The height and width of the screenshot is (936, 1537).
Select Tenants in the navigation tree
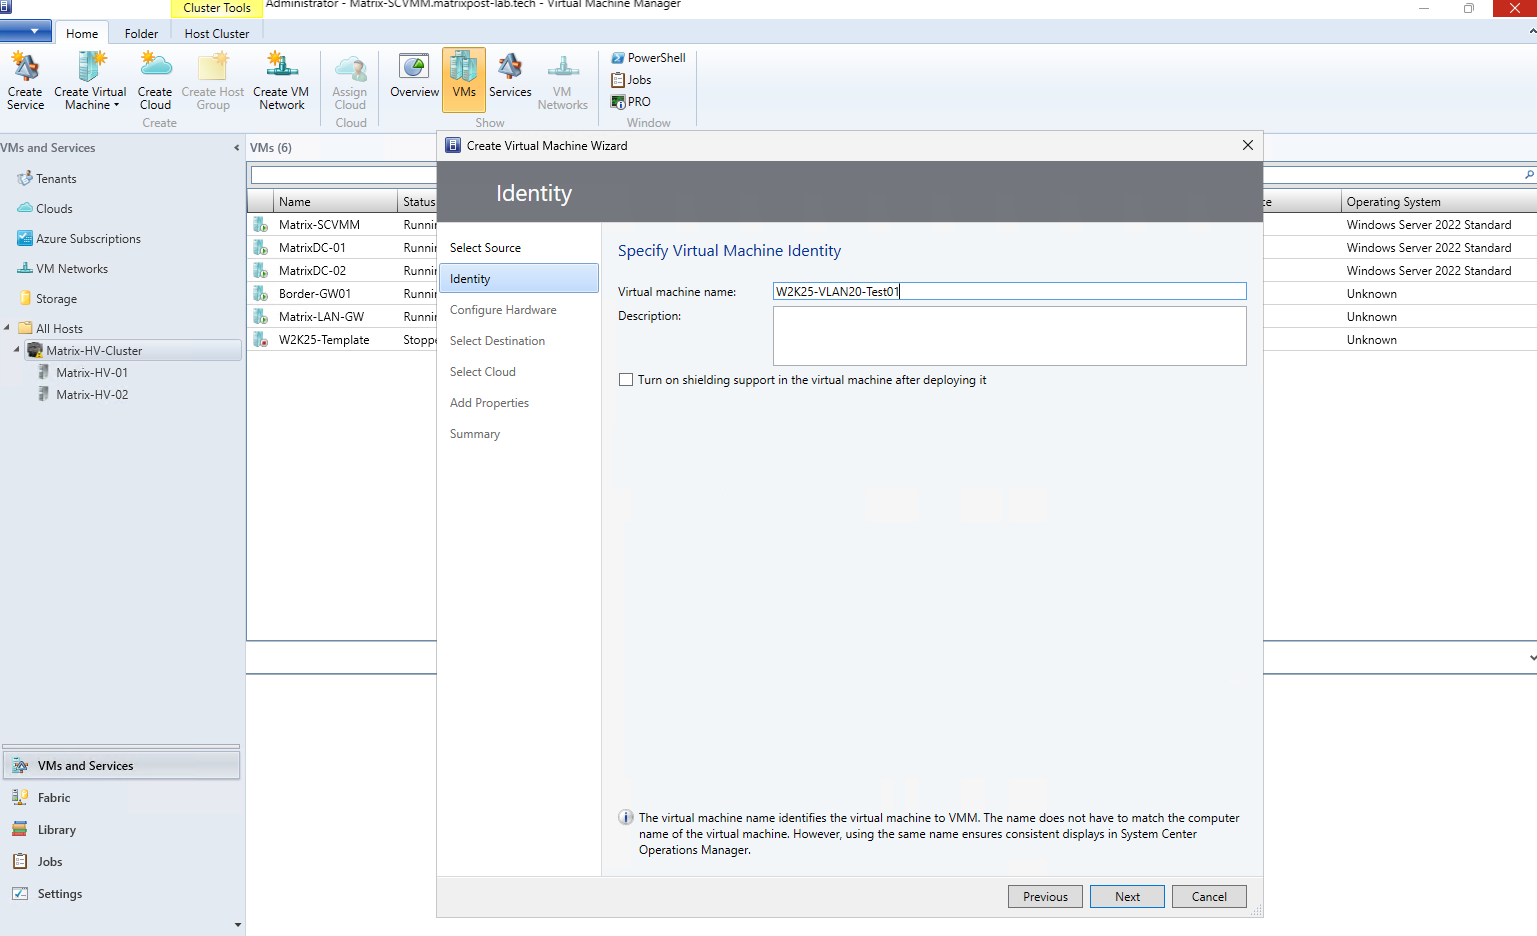click(x=47, y=179)
